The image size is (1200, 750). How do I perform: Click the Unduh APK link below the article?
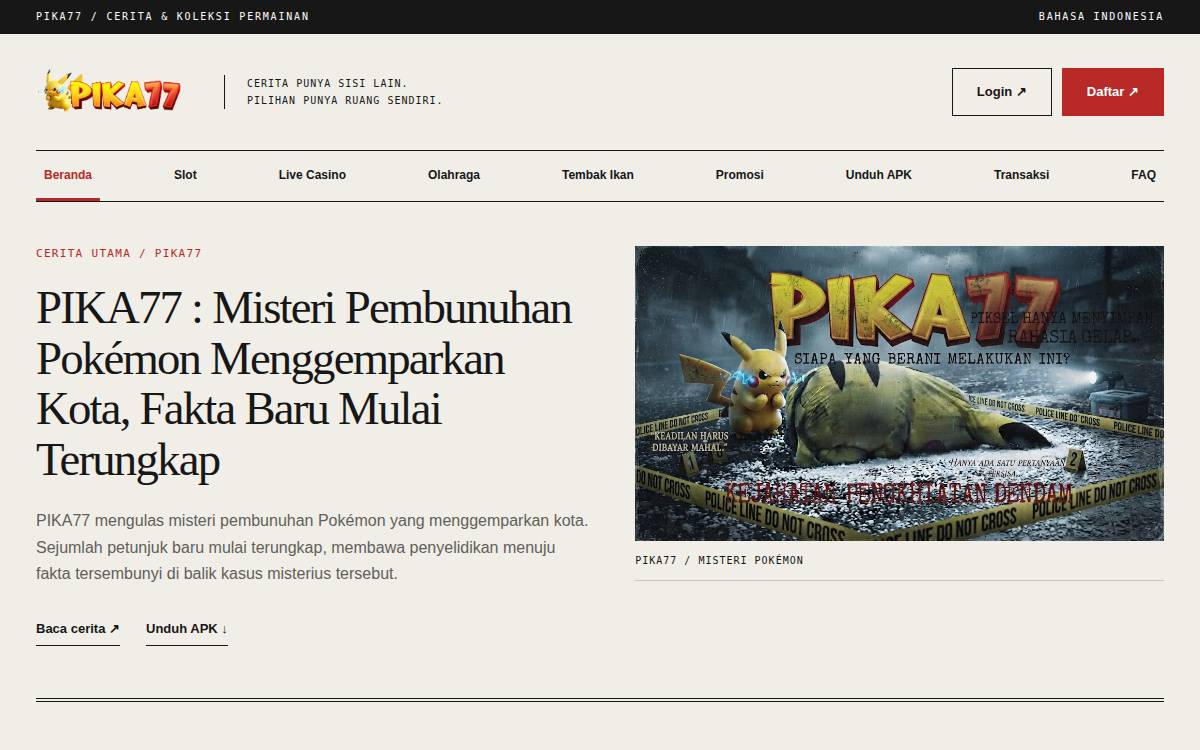(x=187, y=629)
